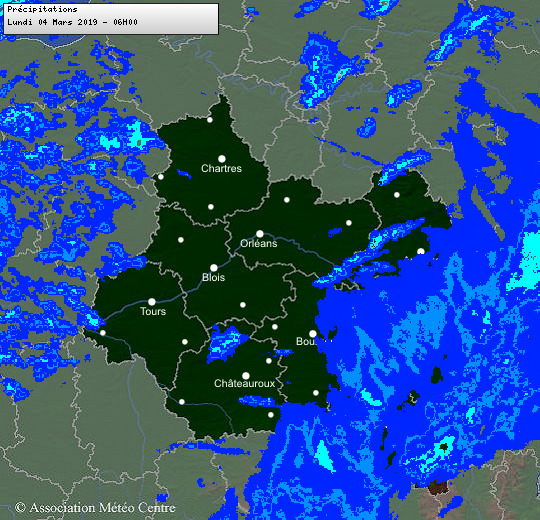Click the station dot west of Blois
Viewport: 540px width, 520px height.
[181, 240]
